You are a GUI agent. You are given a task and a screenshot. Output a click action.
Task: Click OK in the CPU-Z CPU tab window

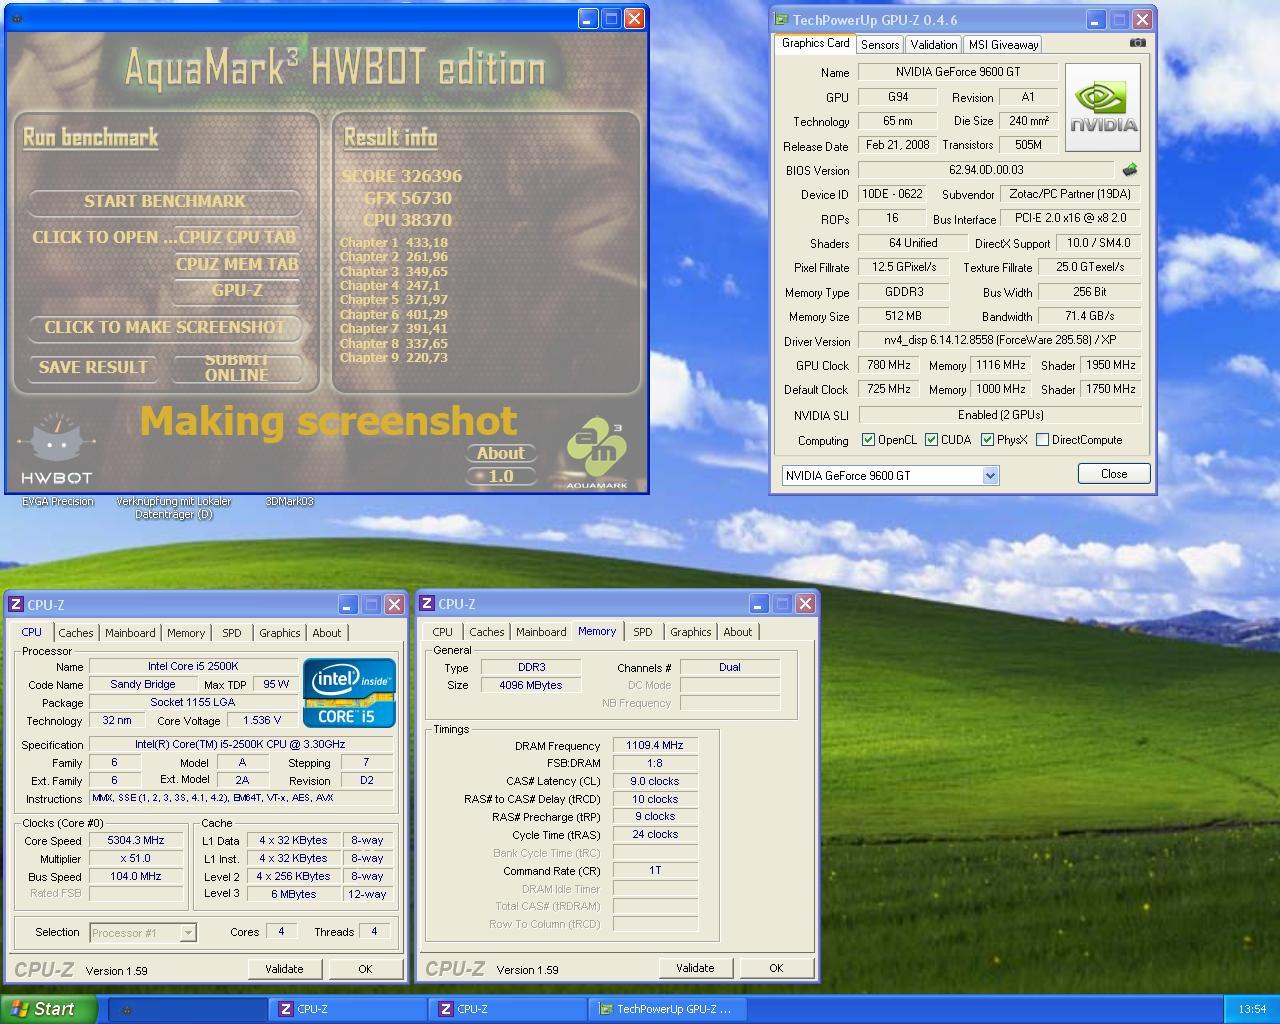tap(365, 969)
